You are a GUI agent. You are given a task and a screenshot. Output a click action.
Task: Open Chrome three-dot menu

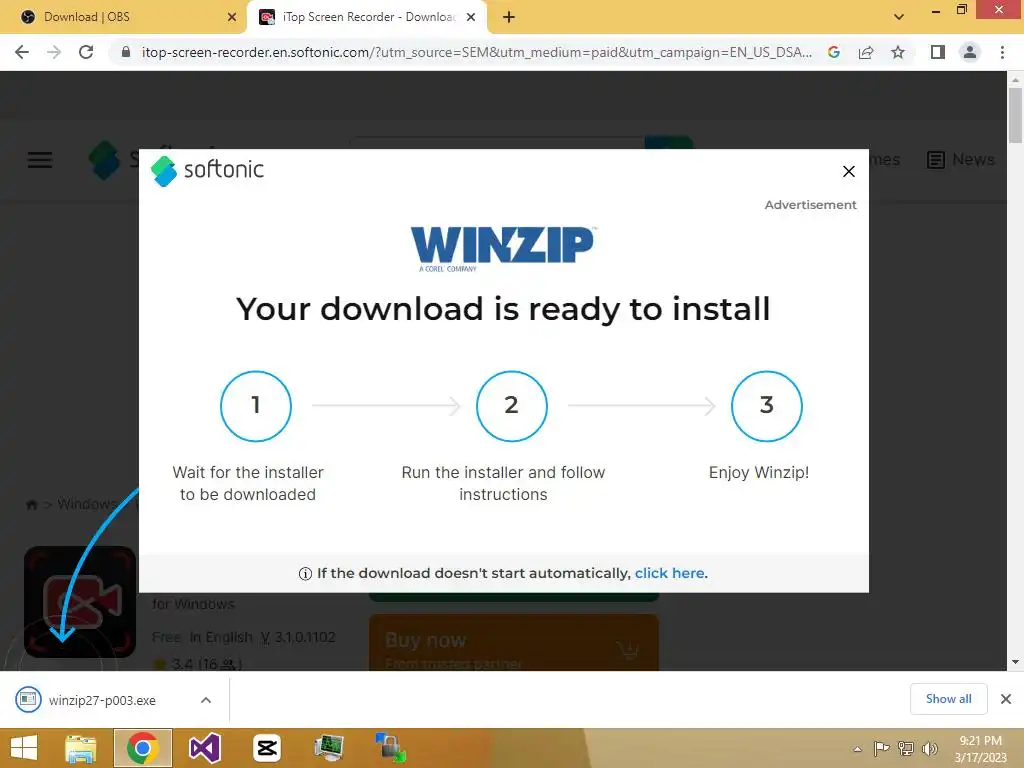(1002, 52)
